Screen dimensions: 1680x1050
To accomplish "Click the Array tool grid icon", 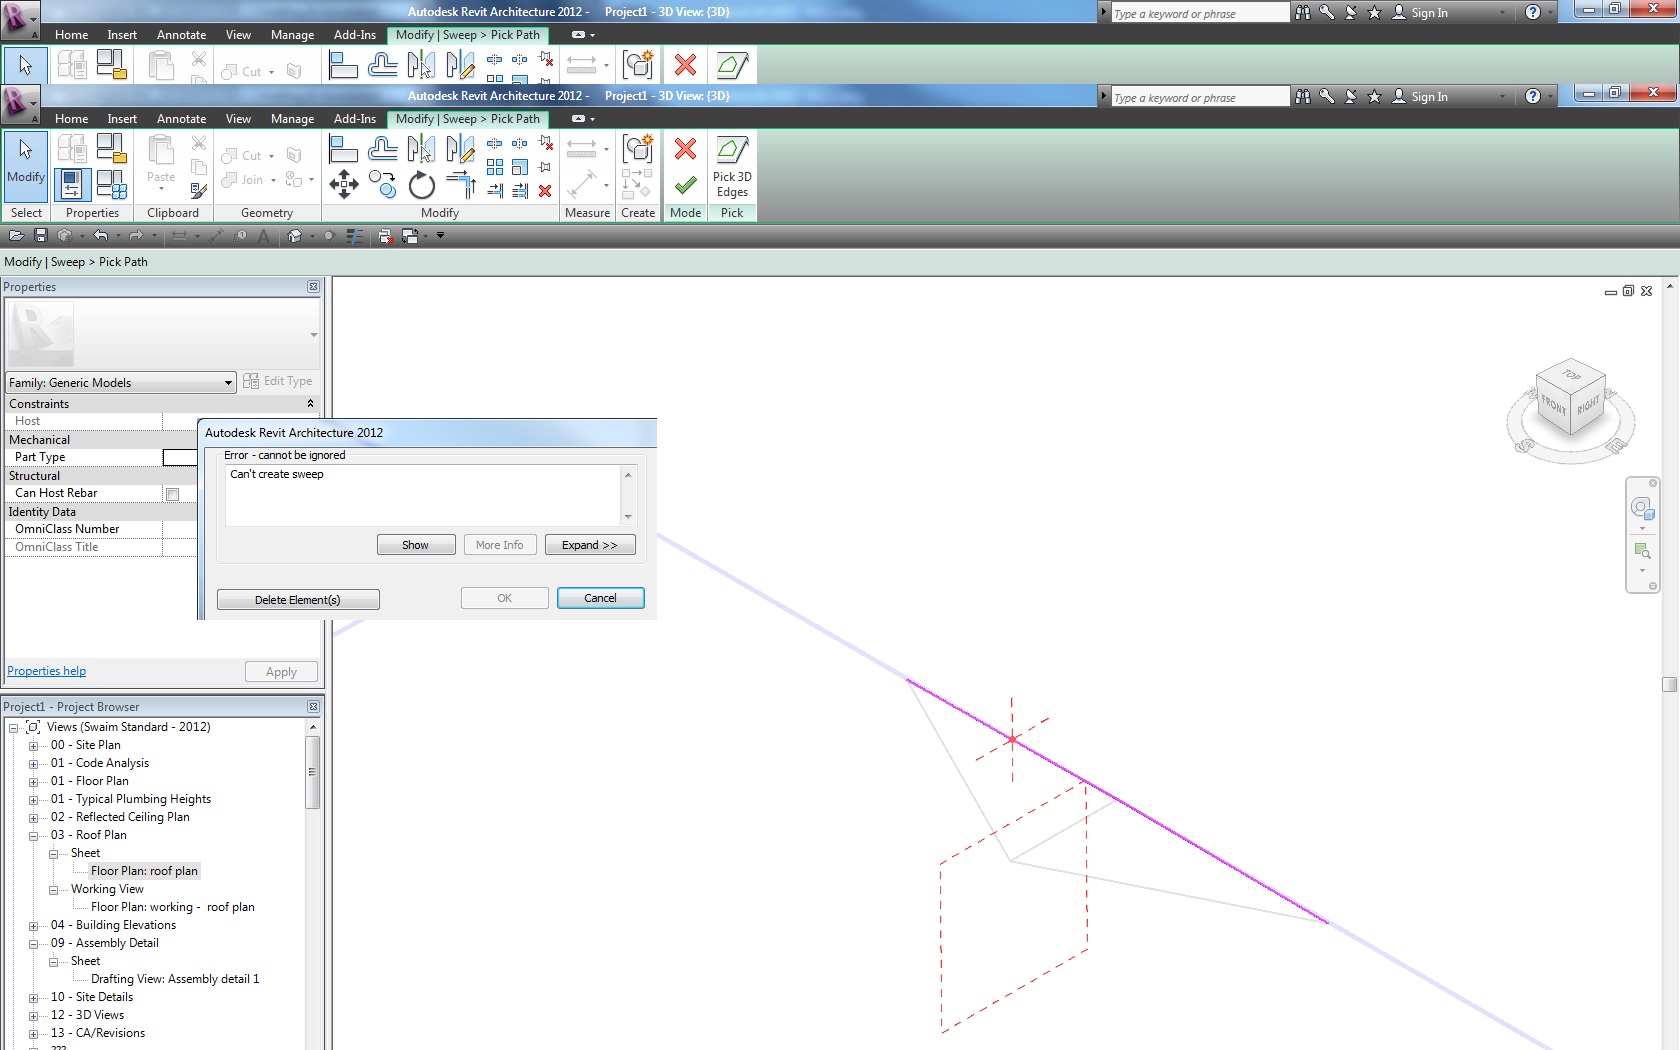I will click(x=495, y=167).
